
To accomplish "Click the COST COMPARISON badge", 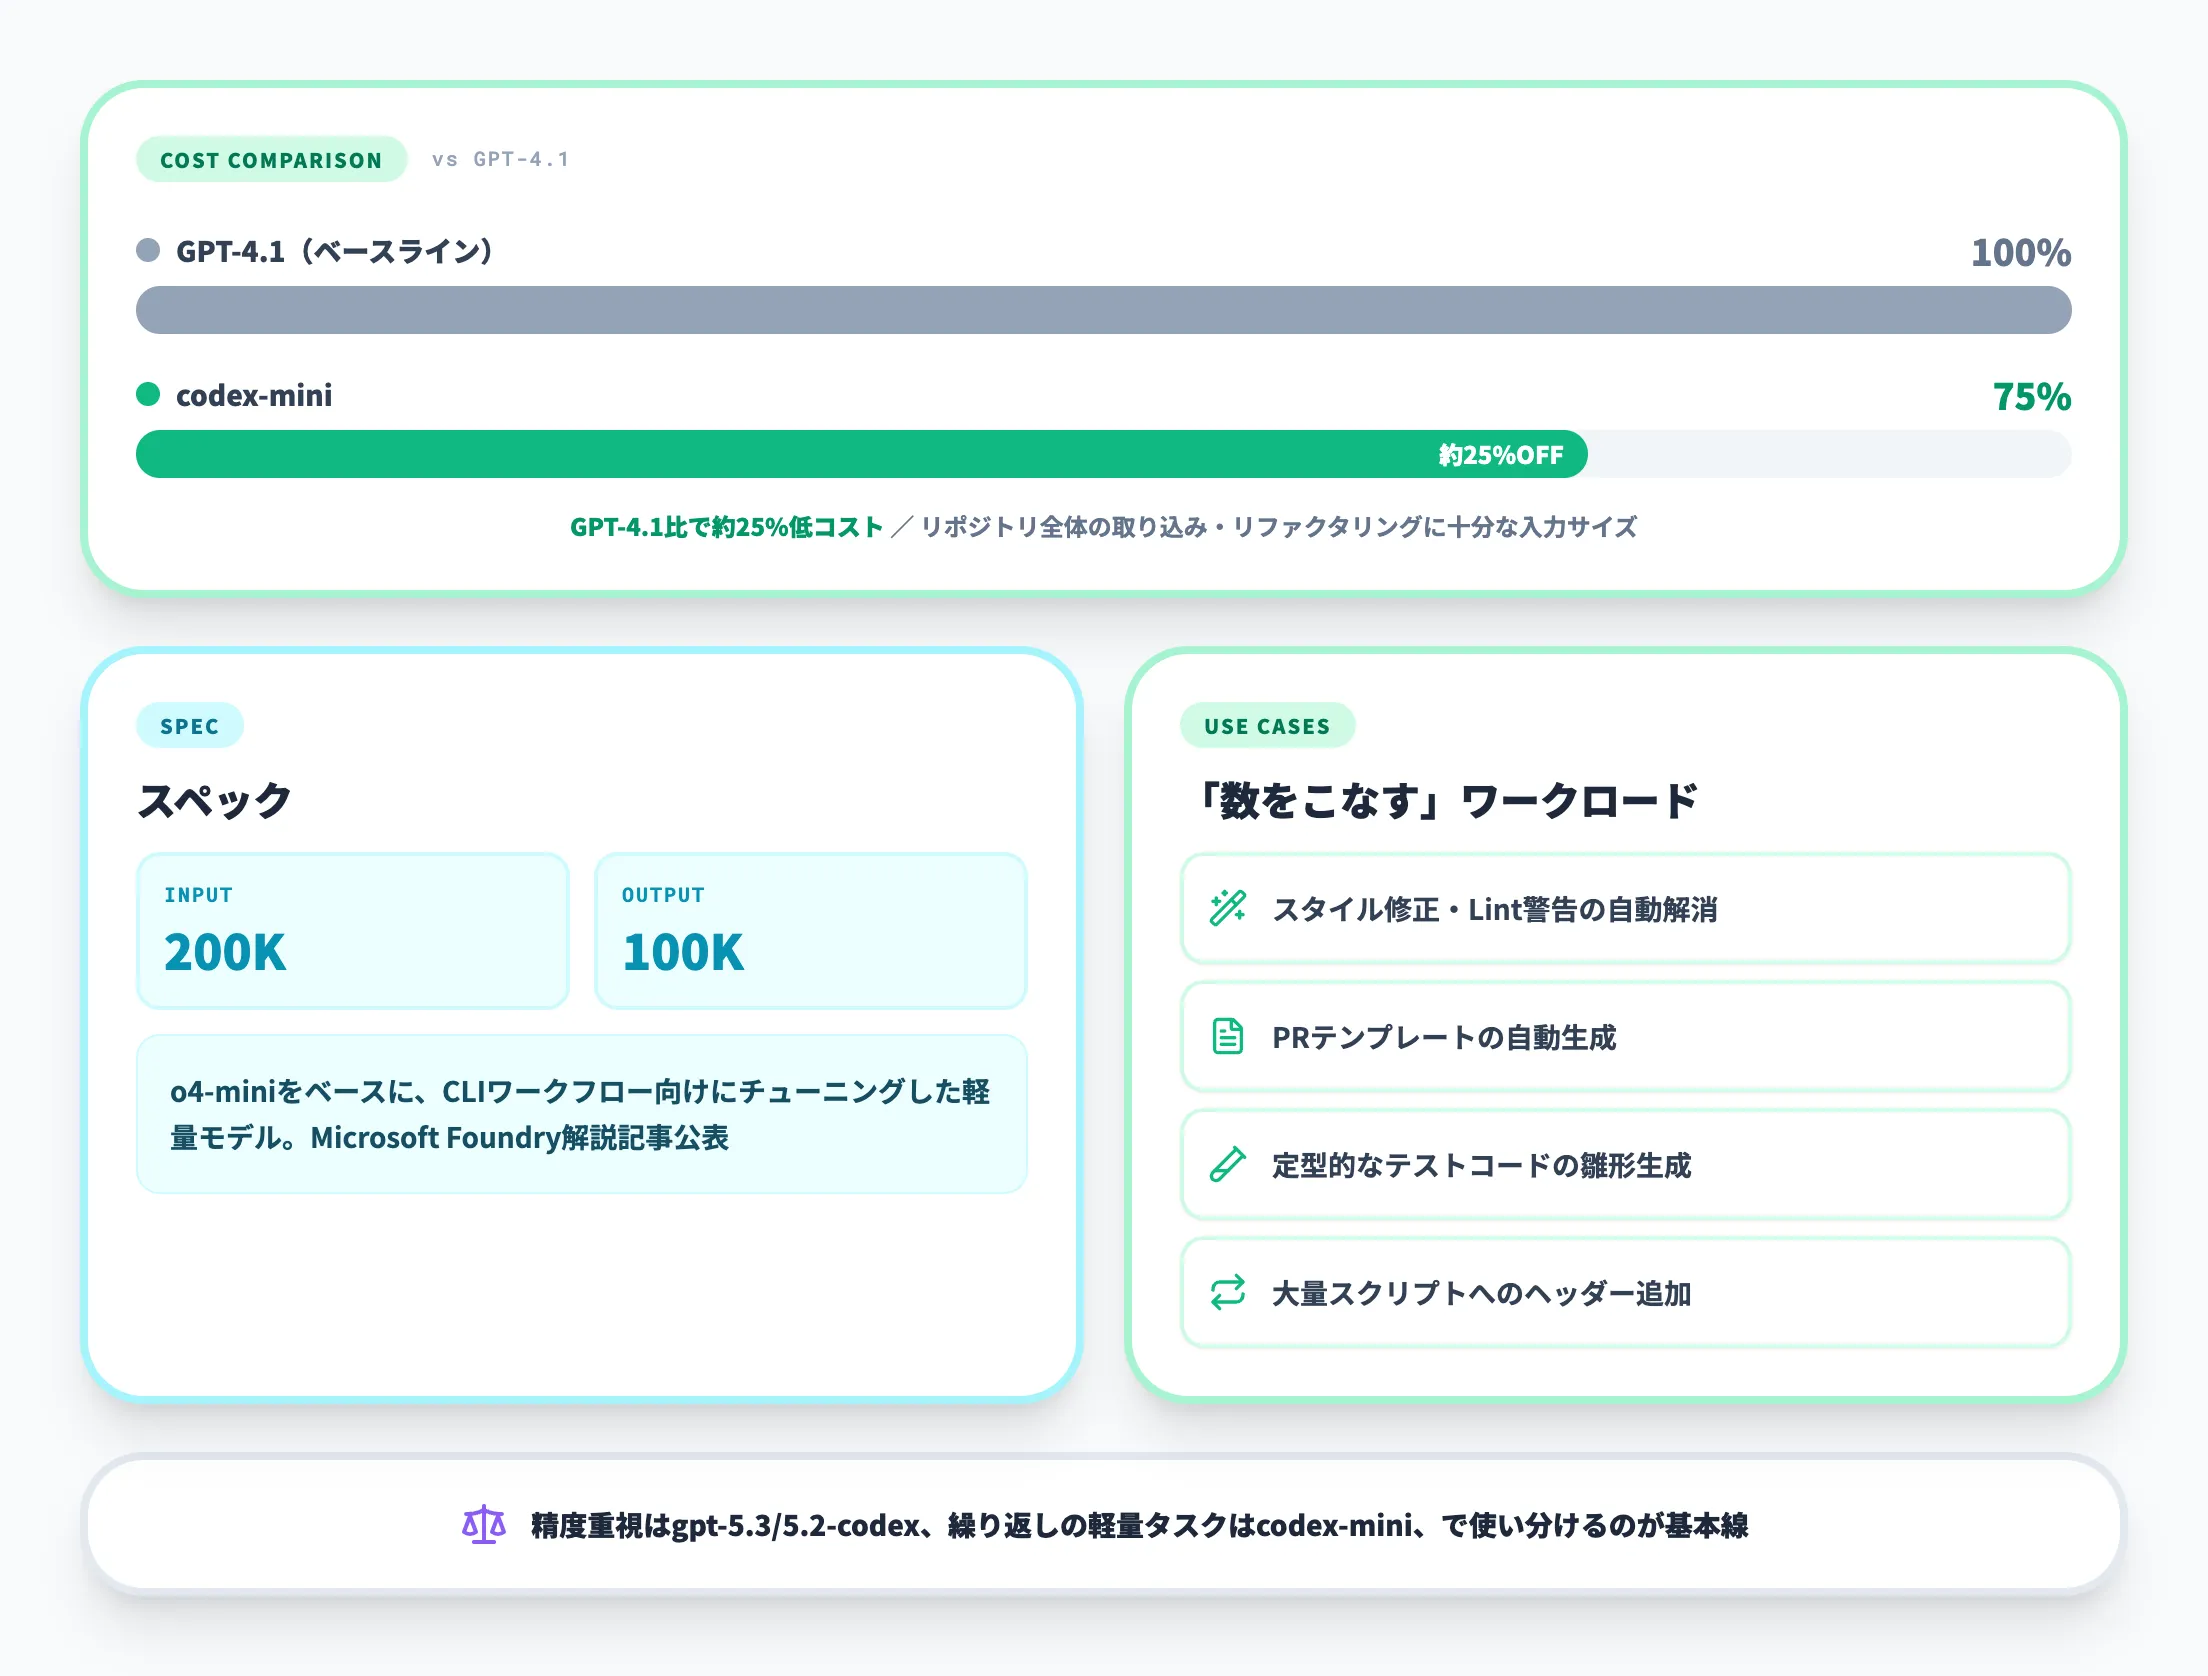I will tap(271, 160).
